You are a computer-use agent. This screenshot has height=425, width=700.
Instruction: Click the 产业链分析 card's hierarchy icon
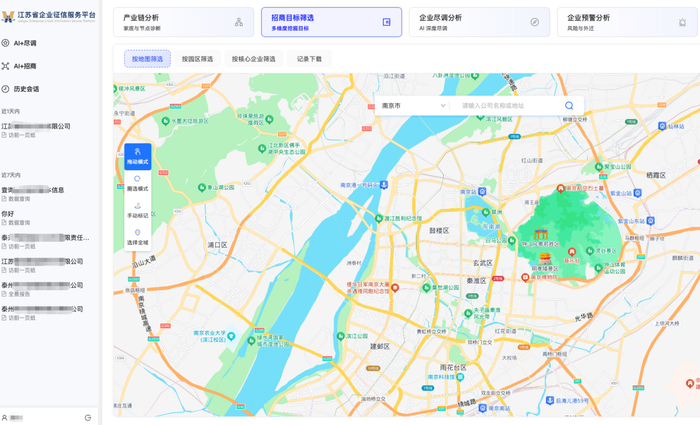point(239,22)
